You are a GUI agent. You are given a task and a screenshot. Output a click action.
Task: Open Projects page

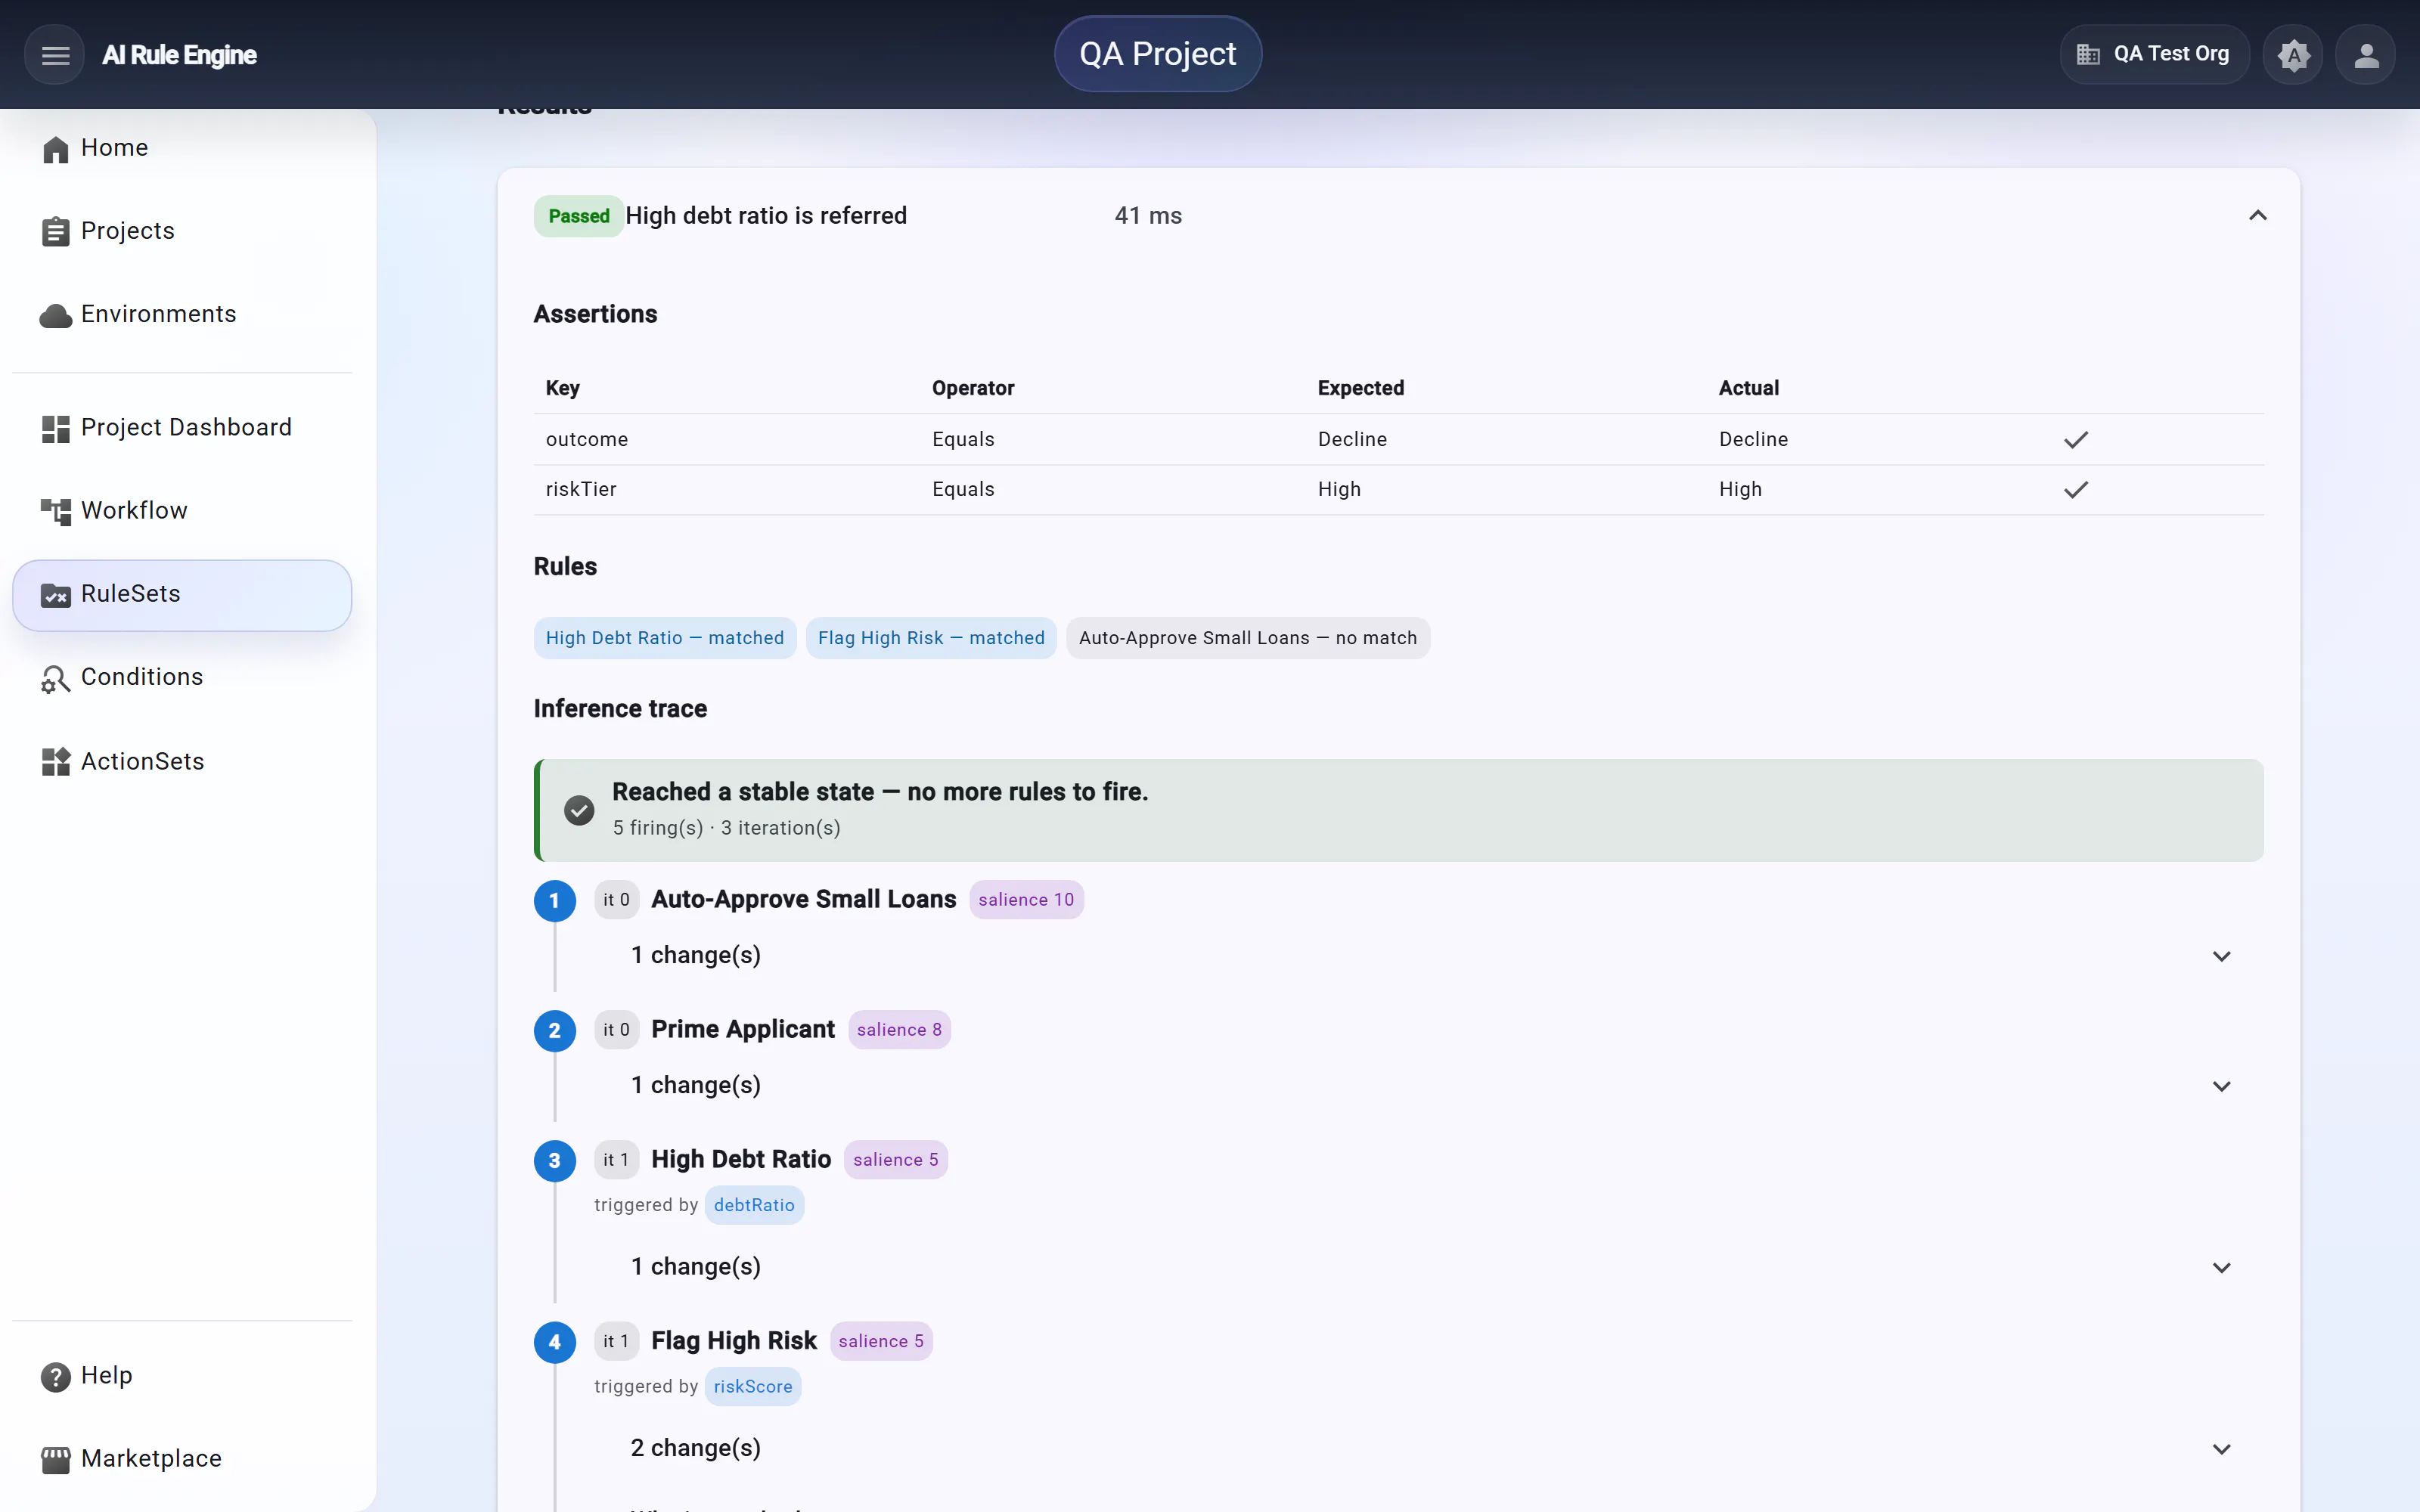[182, 231]
